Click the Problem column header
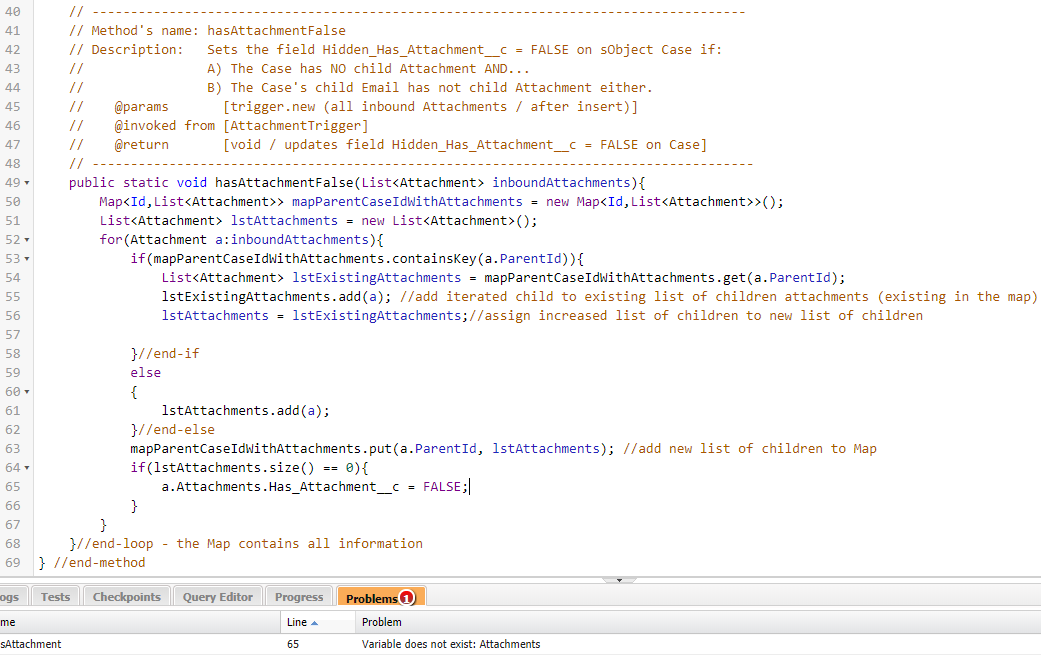Image resolution: width=1041 pixels, height=666 pixels. click(x=382, y=622)
